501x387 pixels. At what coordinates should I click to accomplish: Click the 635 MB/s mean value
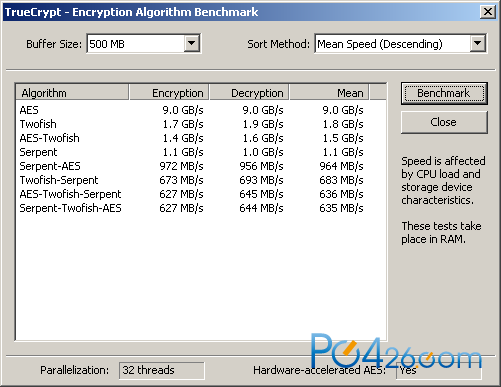(341, 208)
